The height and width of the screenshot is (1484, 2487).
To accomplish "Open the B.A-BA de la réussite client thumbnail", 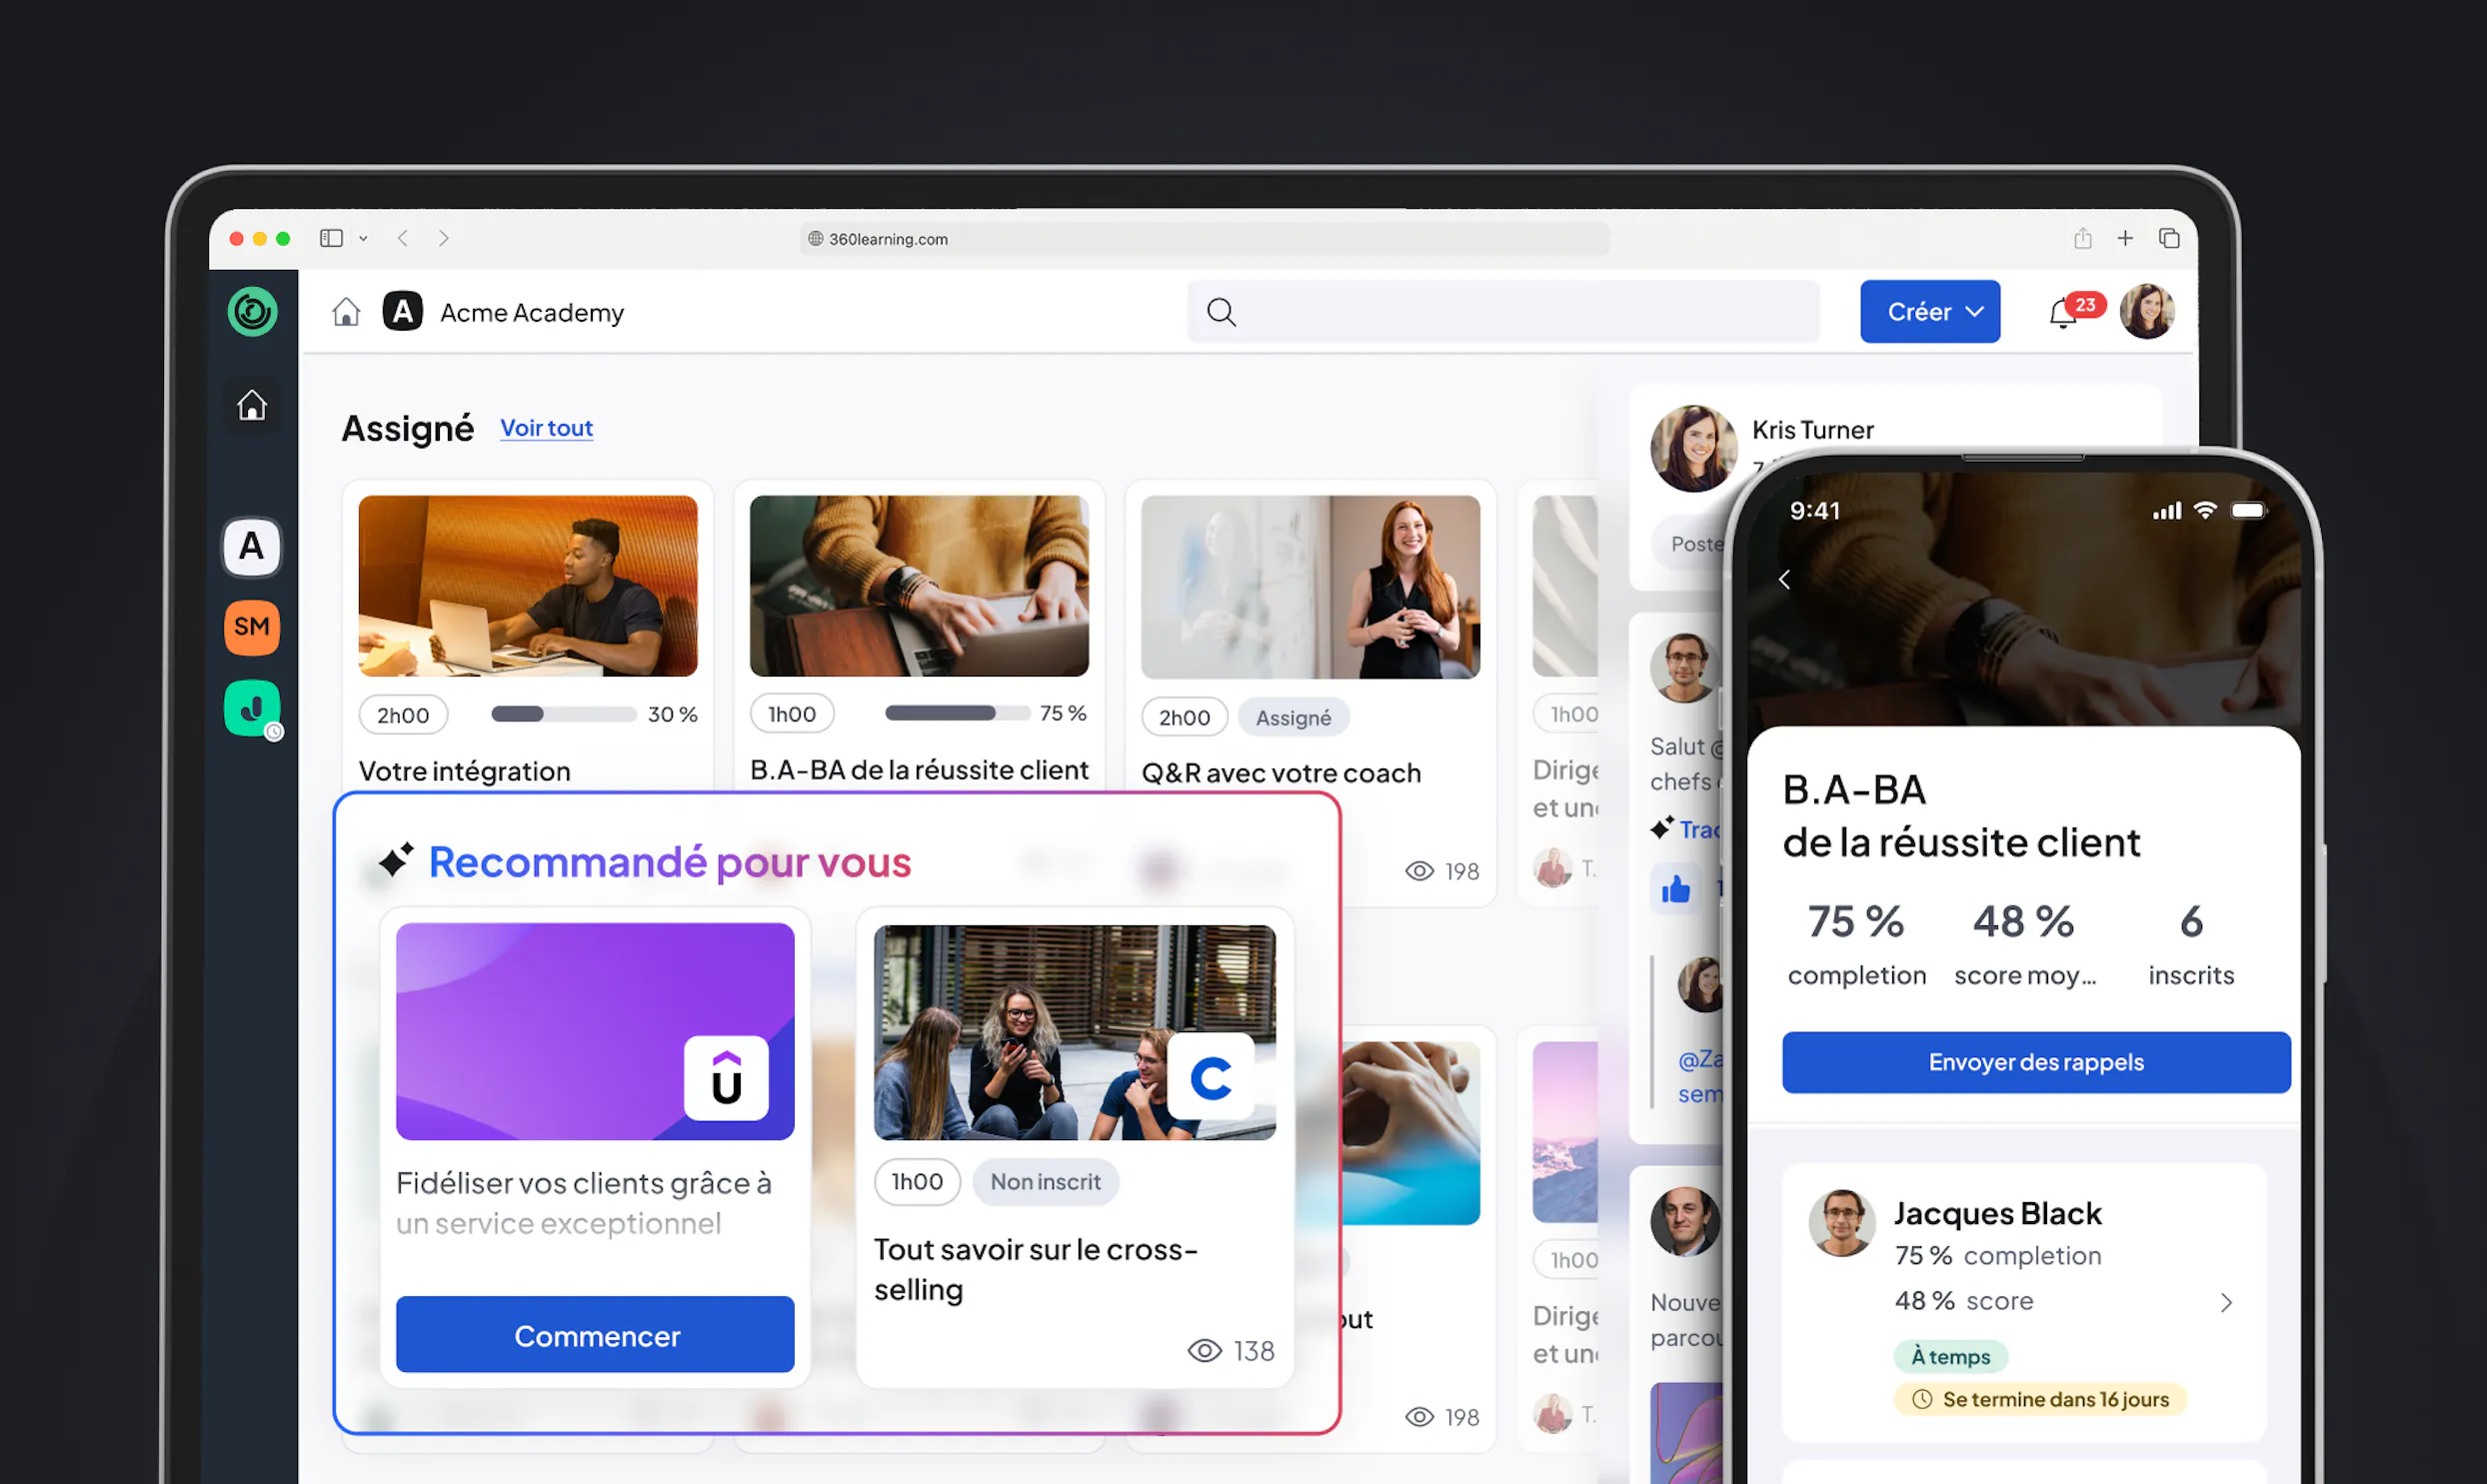I will point(919,586).
